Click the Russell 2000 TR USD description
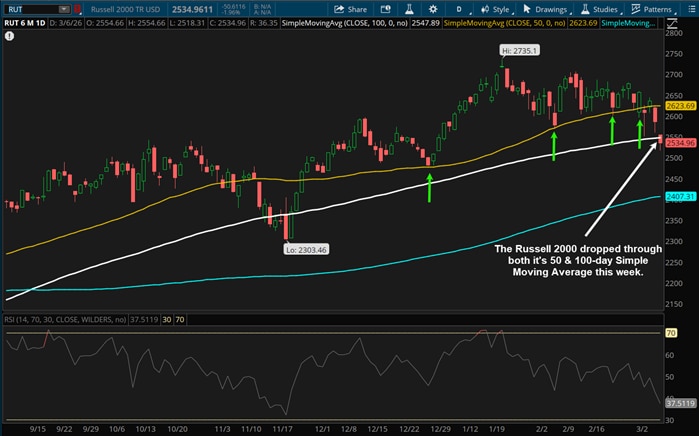This screenshot has height=436, width=699. [125, 9]
